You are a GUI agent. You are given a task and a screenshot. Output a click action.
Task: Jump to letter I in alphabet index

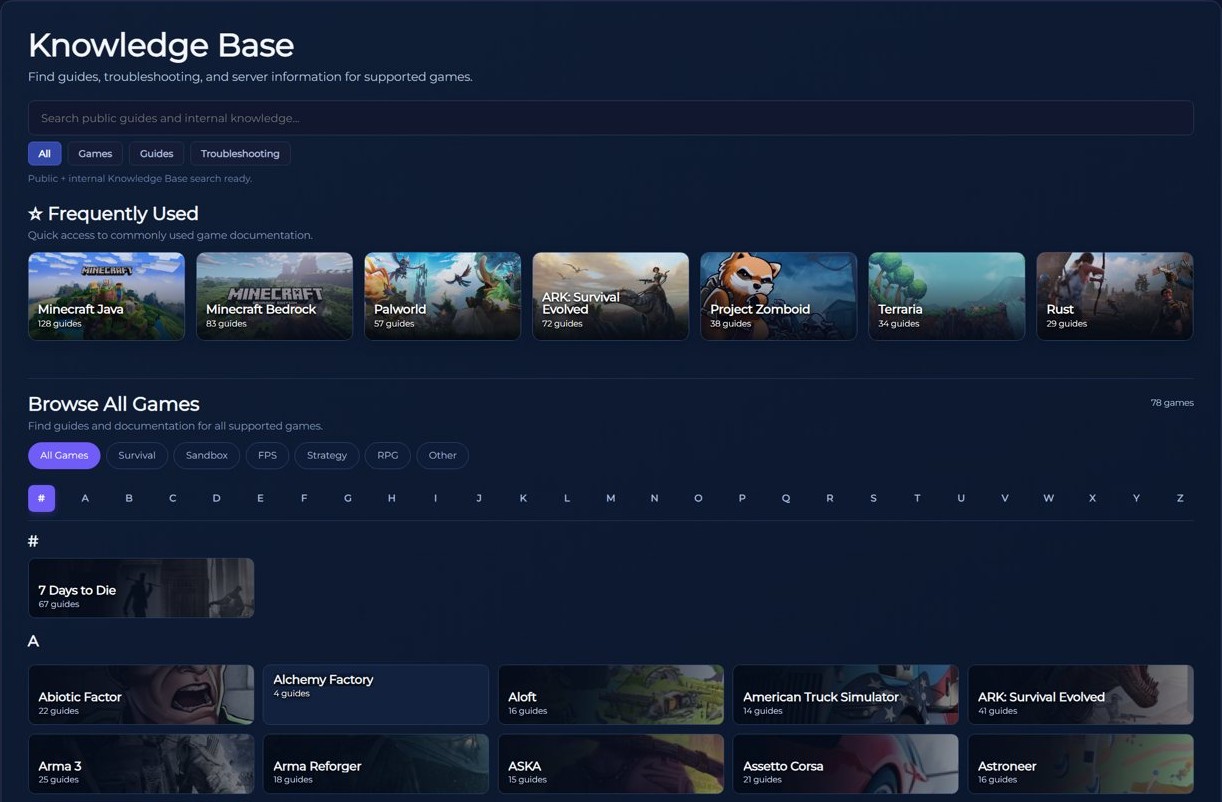coord(435,498)
